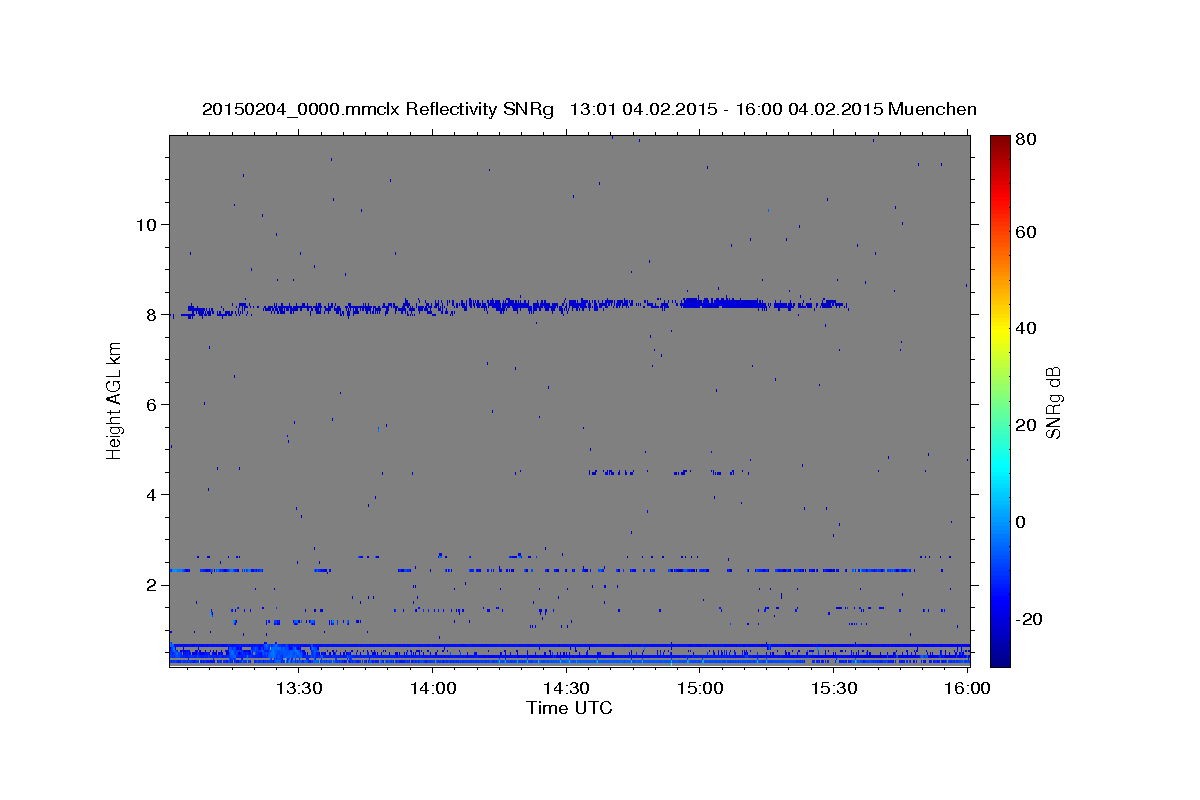Click the colorbar value 20
This screenshot has width=1200, height=800.
coord(1026,425)
